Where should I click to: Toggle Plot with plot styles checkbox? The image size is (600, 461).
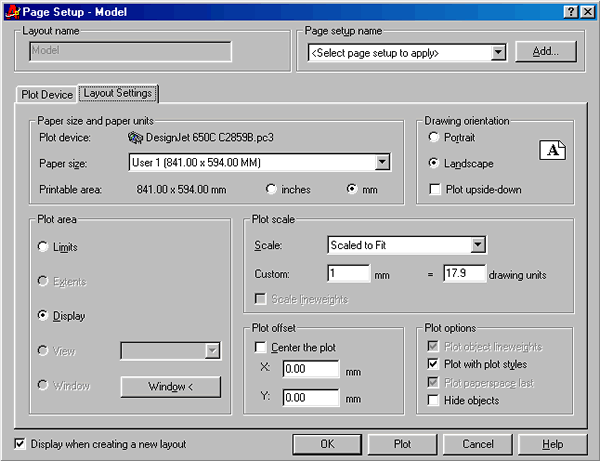pyautogui.click(x=433, y=365)
